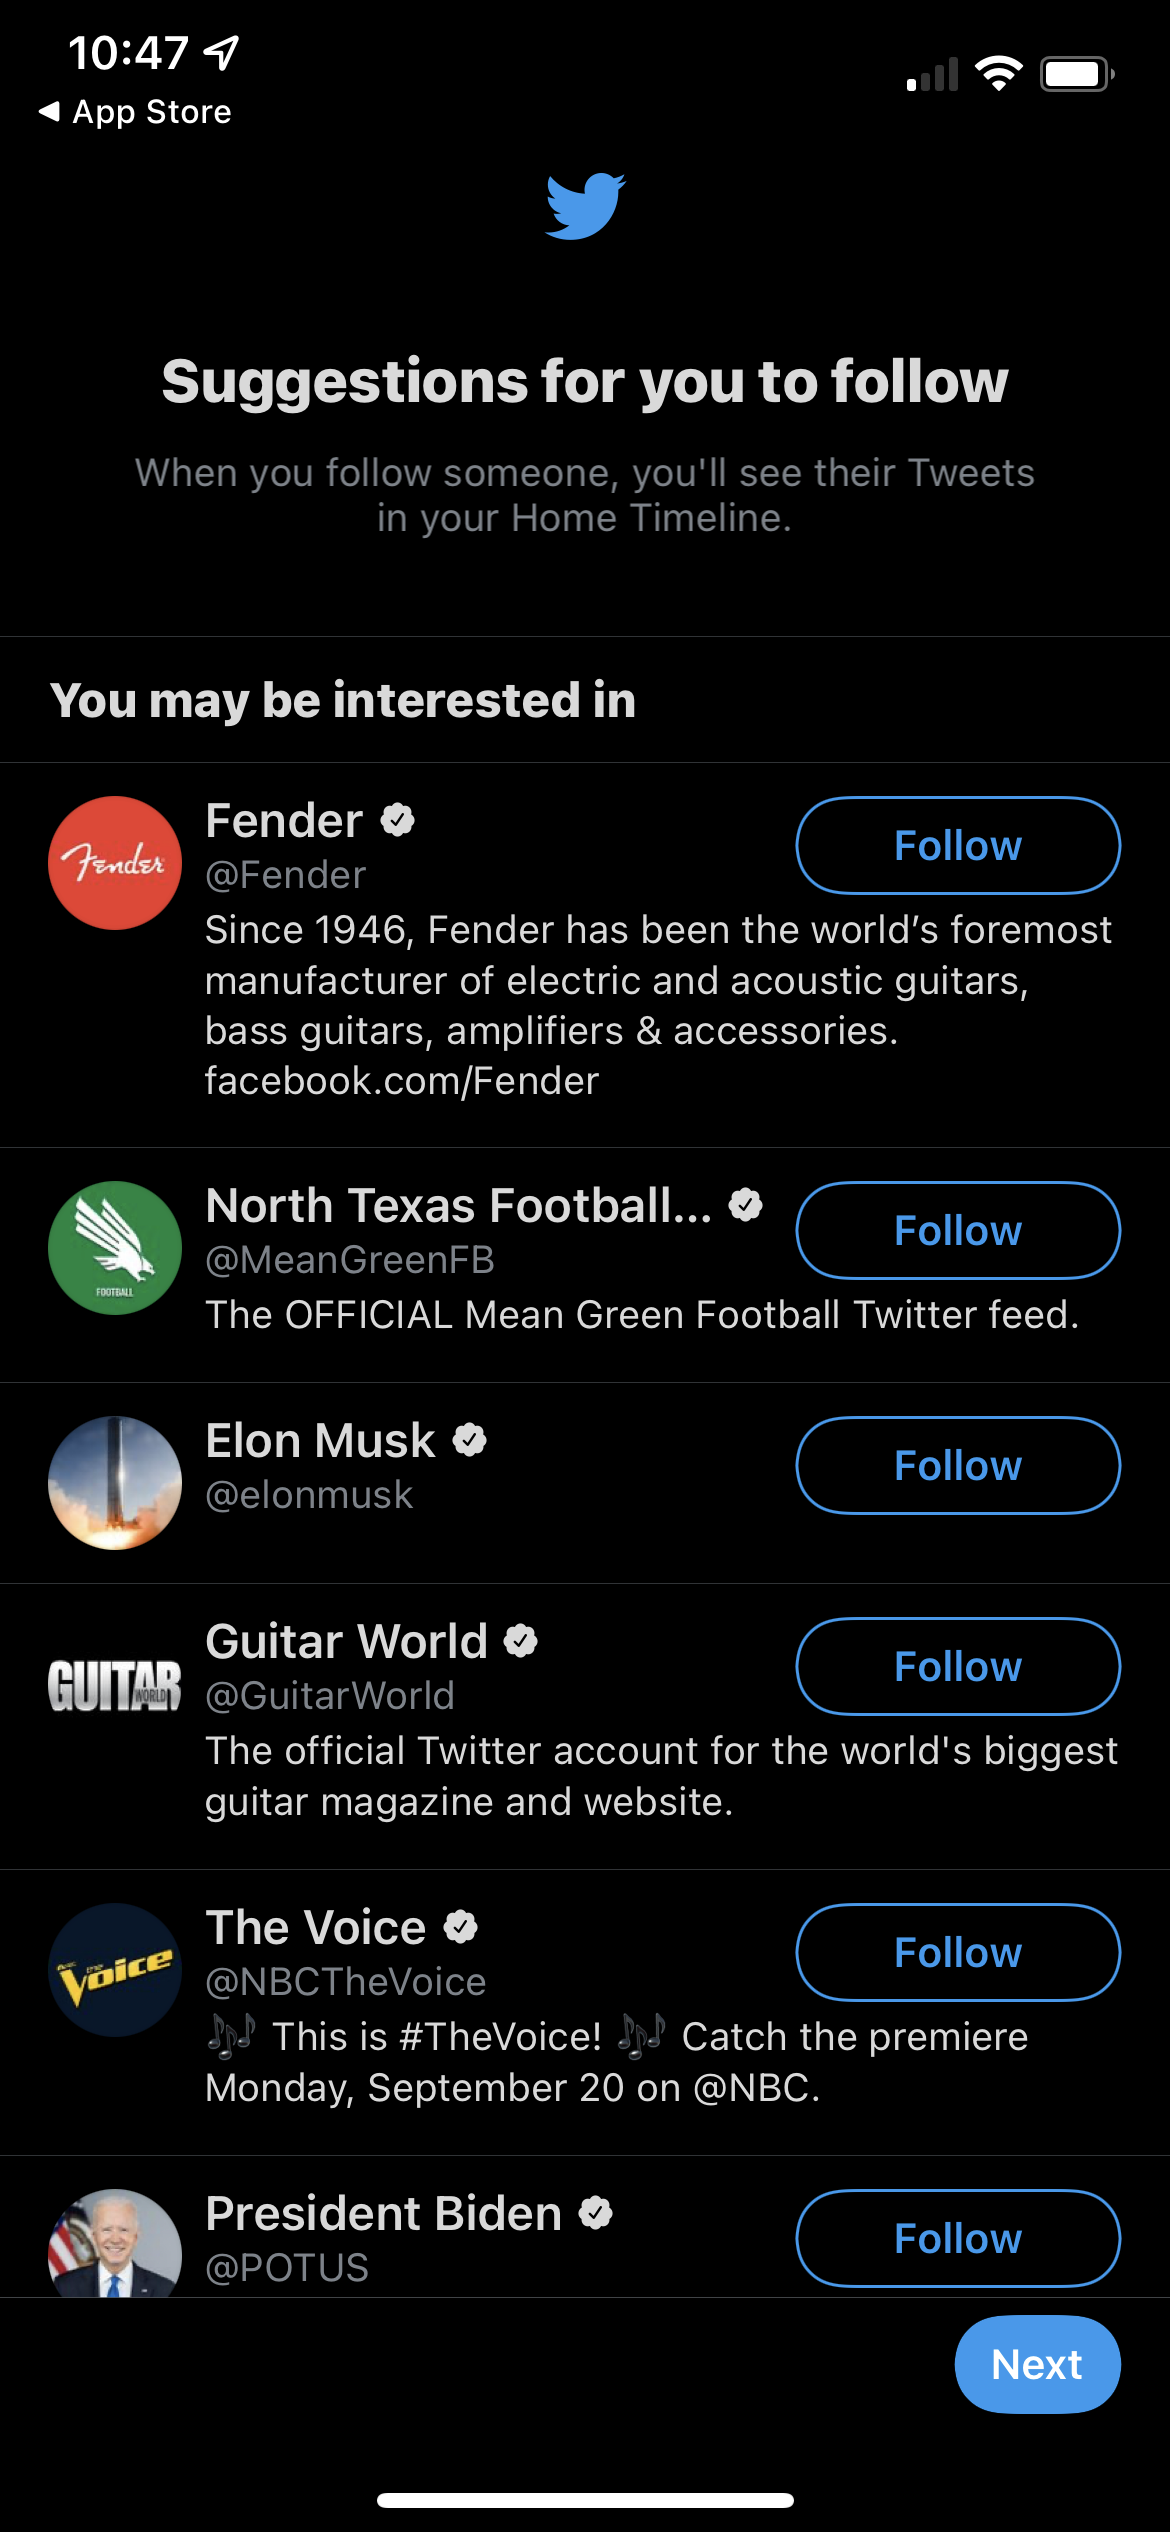Tap the verified badge next to Elon Musk
This screenshot has width=1170, height=2532.
[470, 1441]
